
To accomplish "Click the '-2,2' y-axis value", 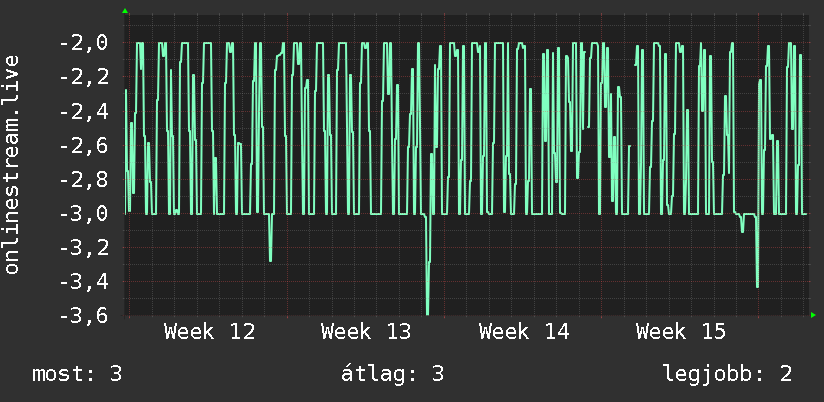I will [84, 77].
